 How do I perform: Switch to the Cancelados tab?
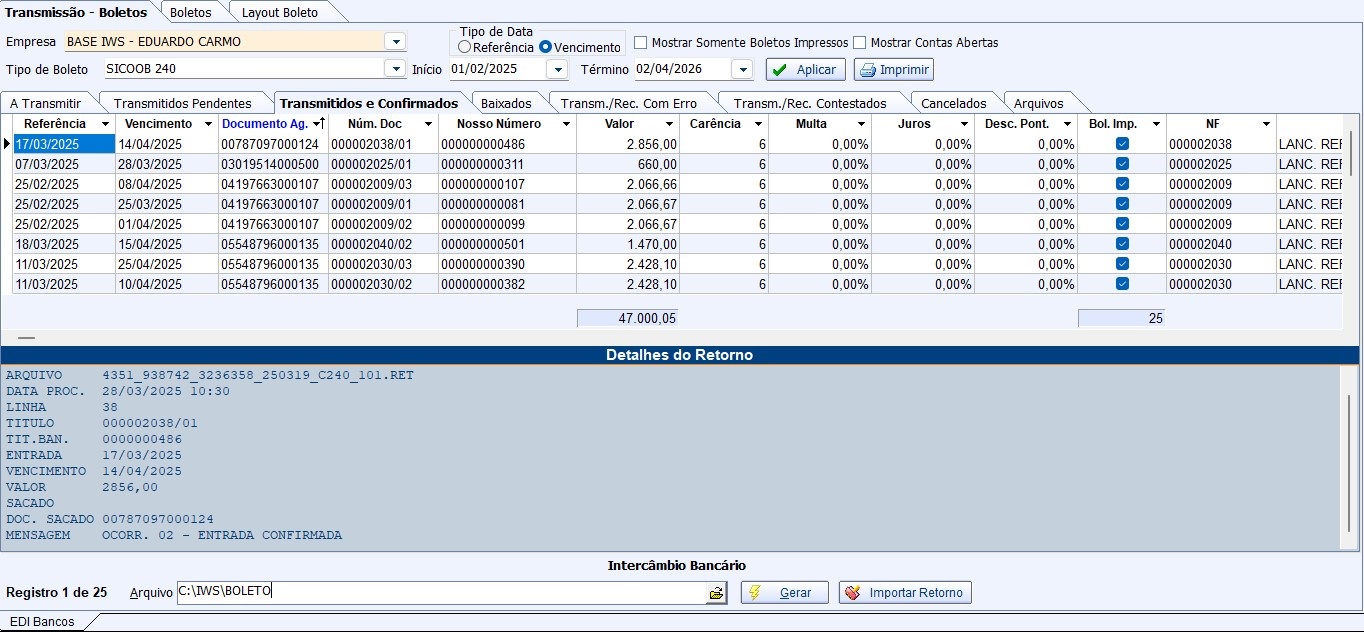(953, 103)
